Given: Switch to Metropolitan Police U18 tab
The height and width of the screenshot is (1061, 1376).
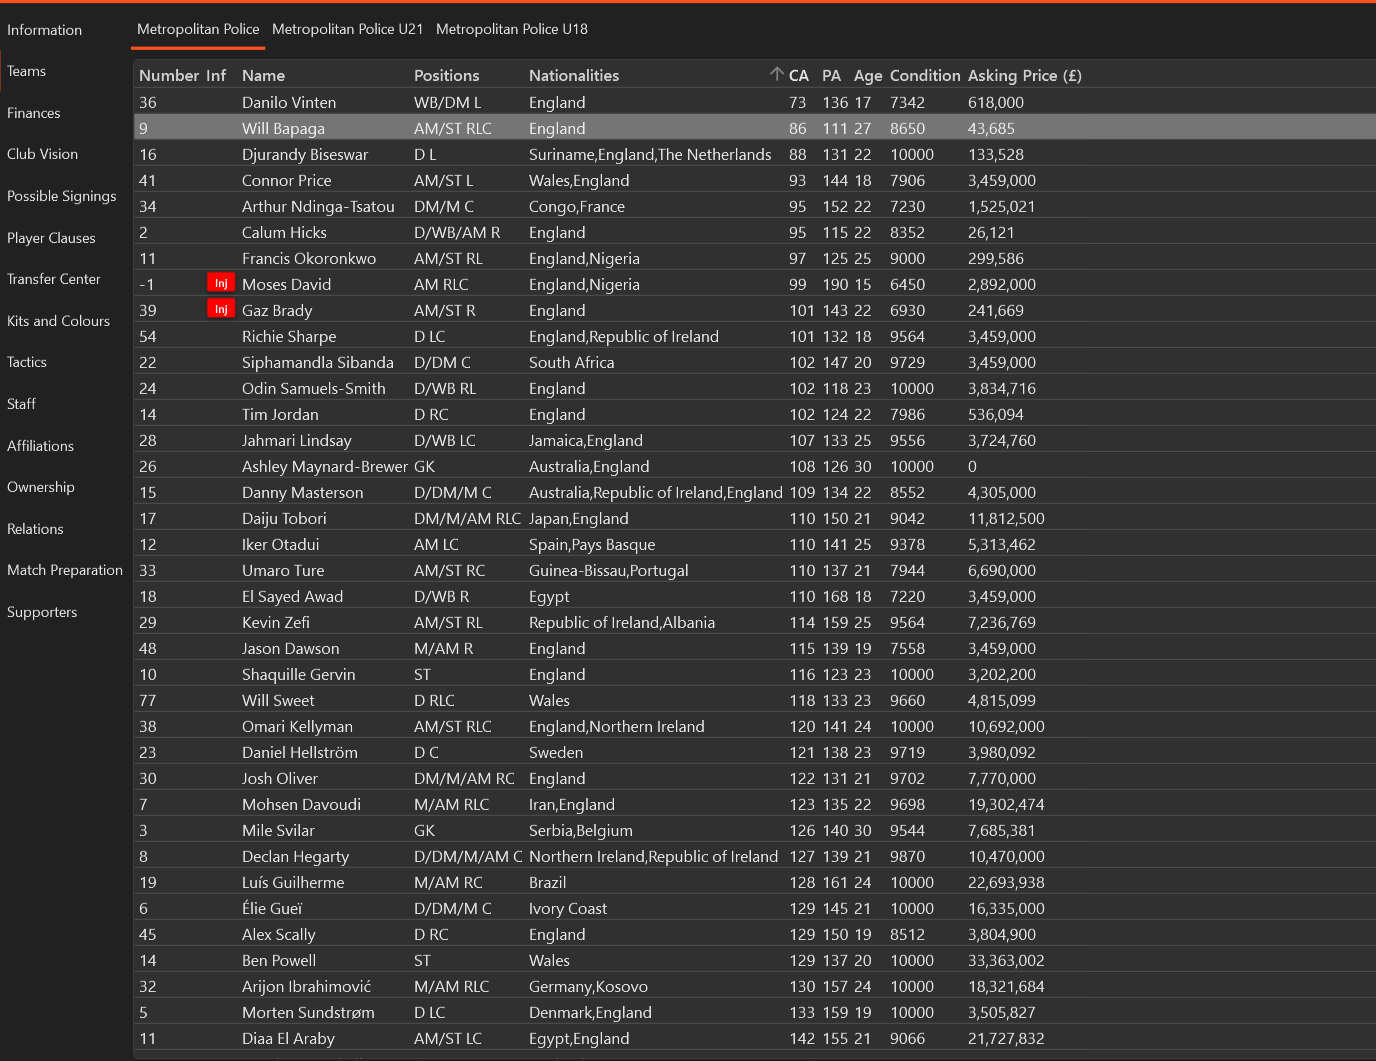Looking at the screenshot, I should [512, 29].
